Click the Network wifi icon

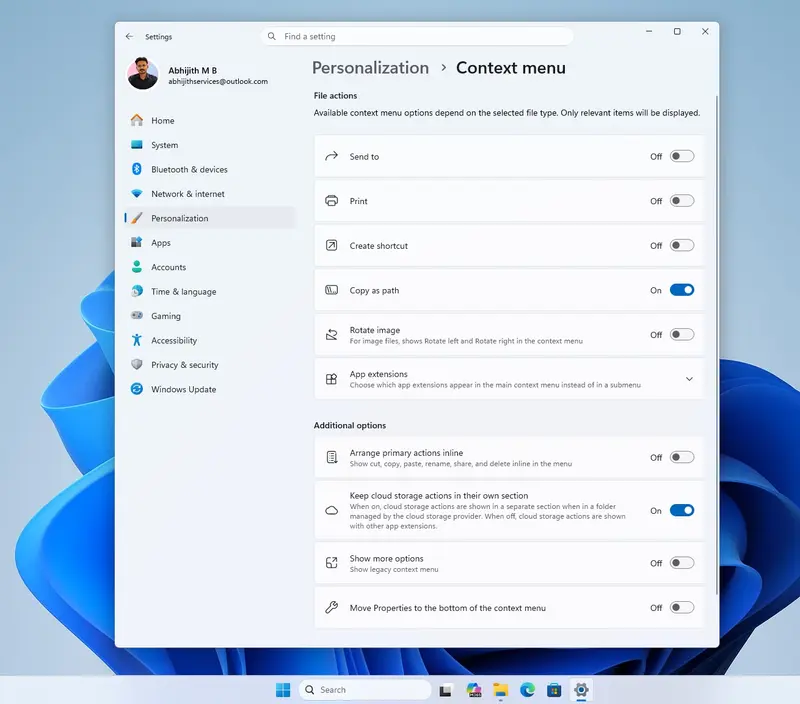tap(137, 193)
